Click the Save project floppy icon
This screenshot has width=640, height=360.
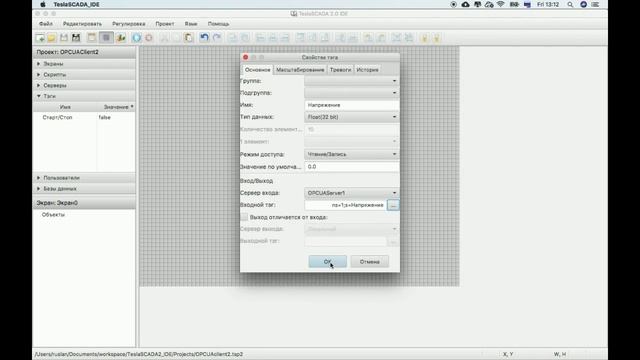64,38
